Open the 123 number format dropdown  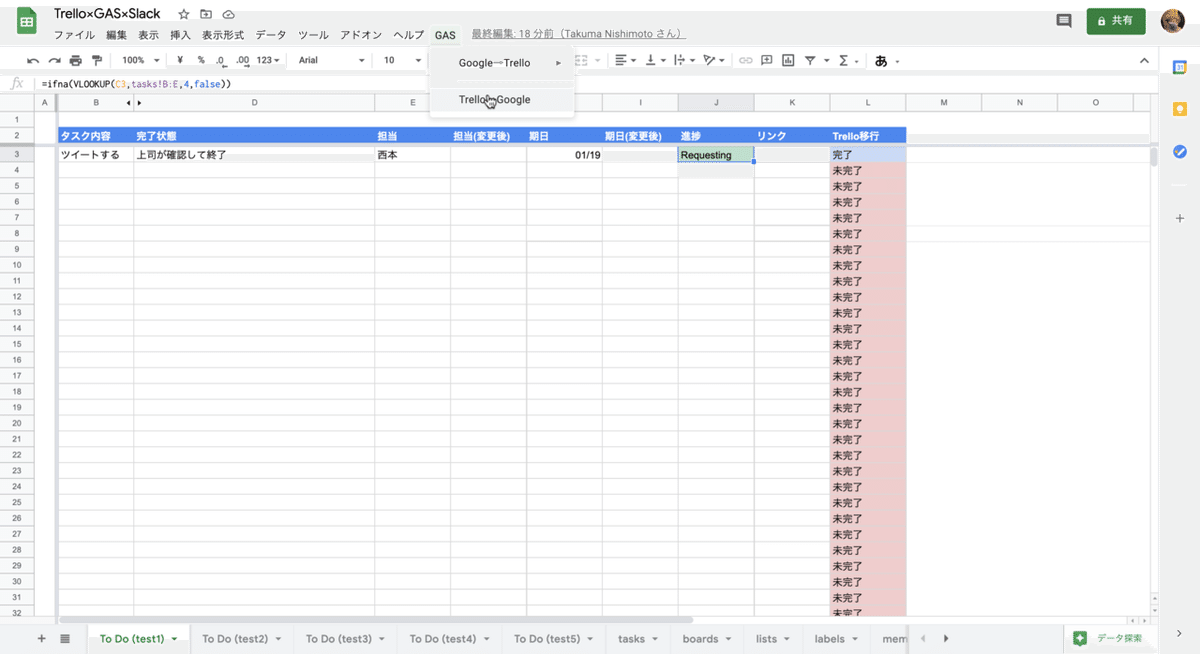(268, 60)
